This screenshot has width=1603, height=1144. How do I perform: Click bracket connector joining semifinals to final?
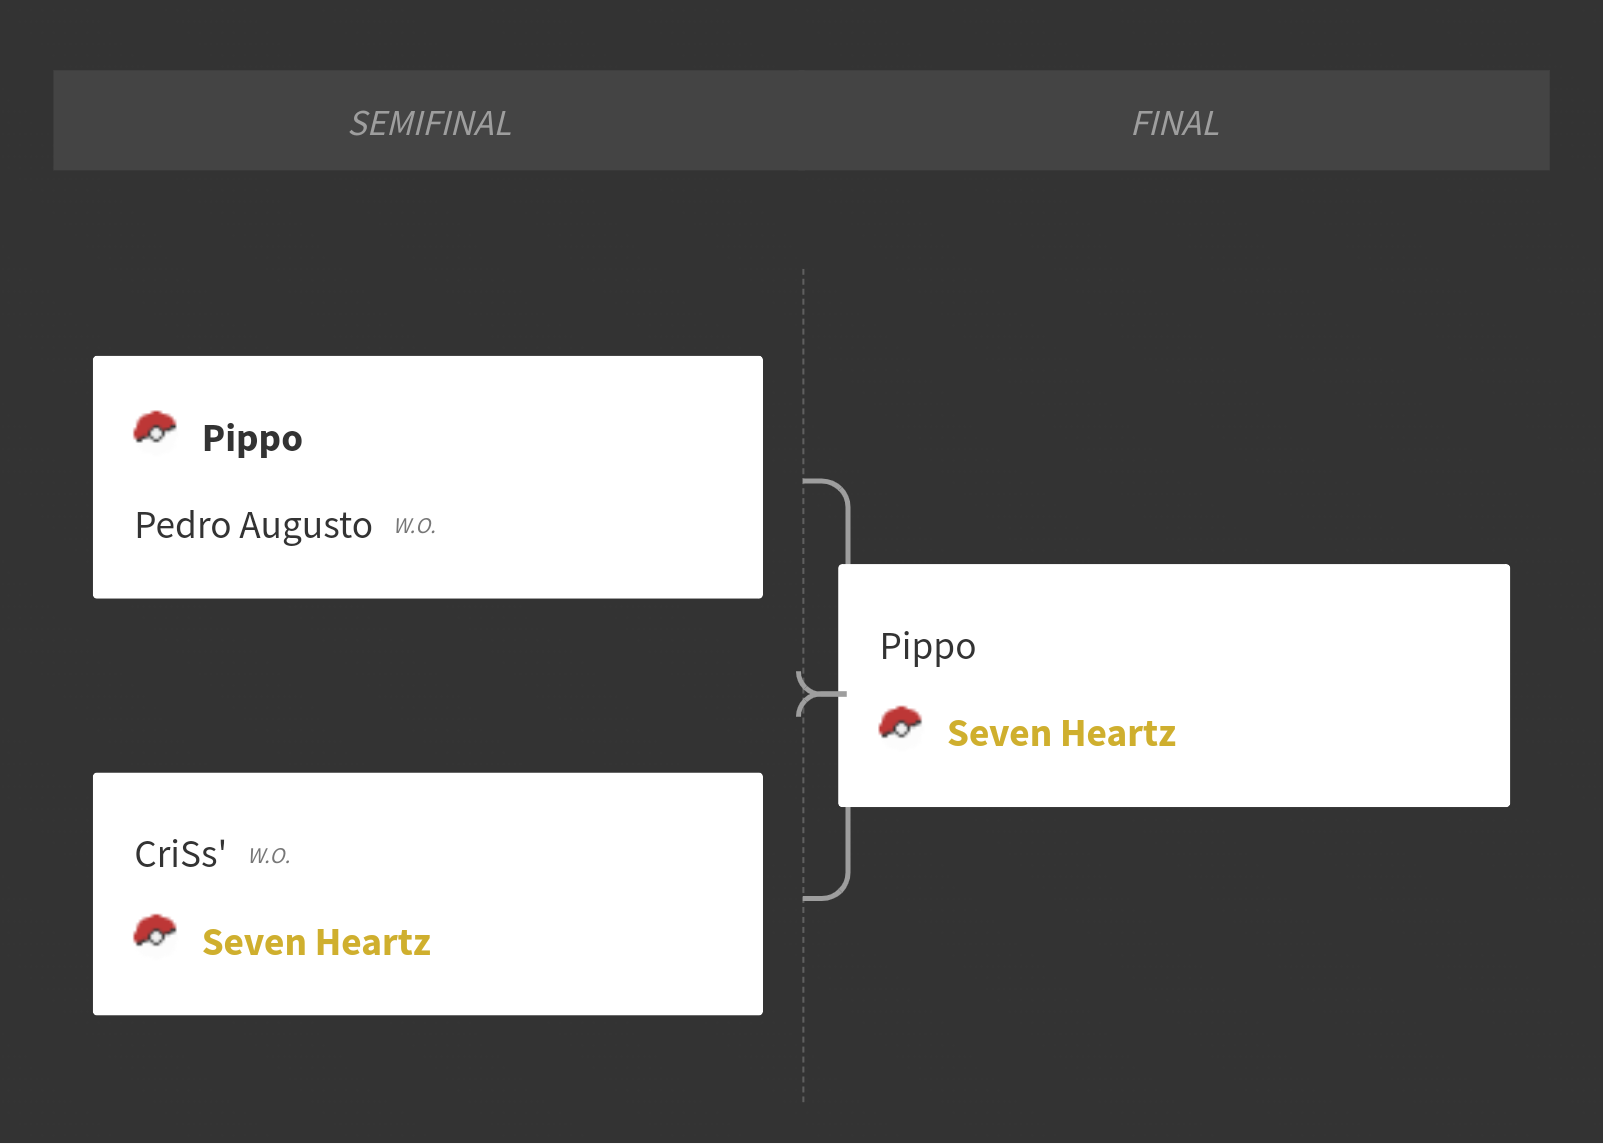tap(822, 693)
